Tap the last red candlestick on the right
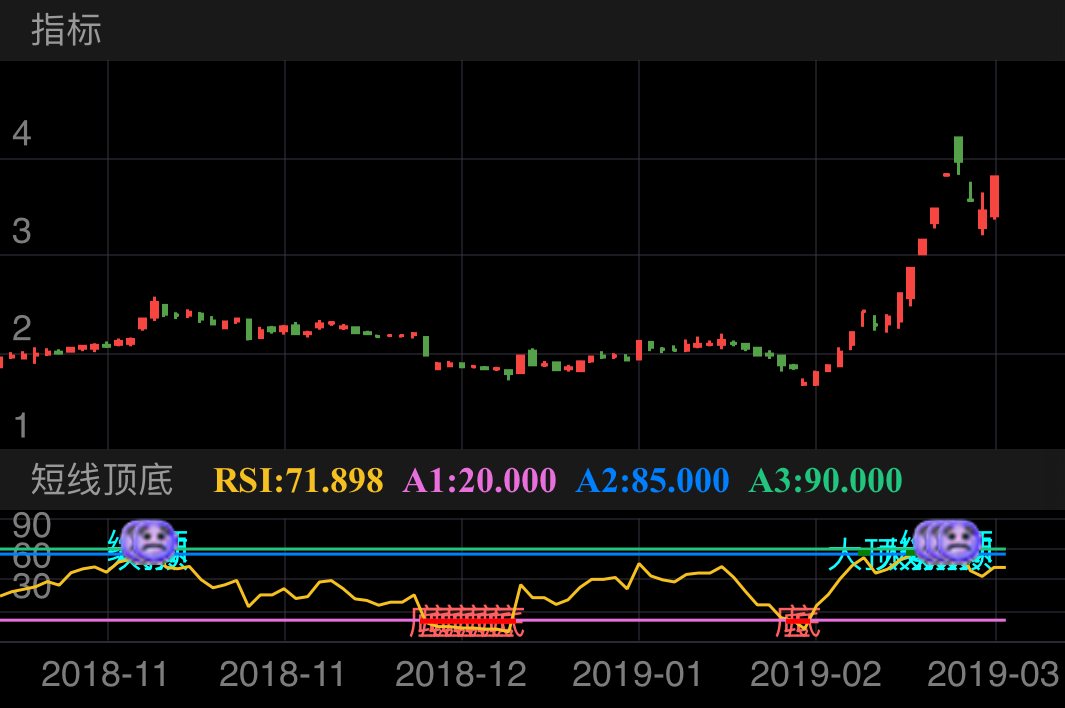The width and height of the screenshot is (1065, 708). [x=994, y=197]
